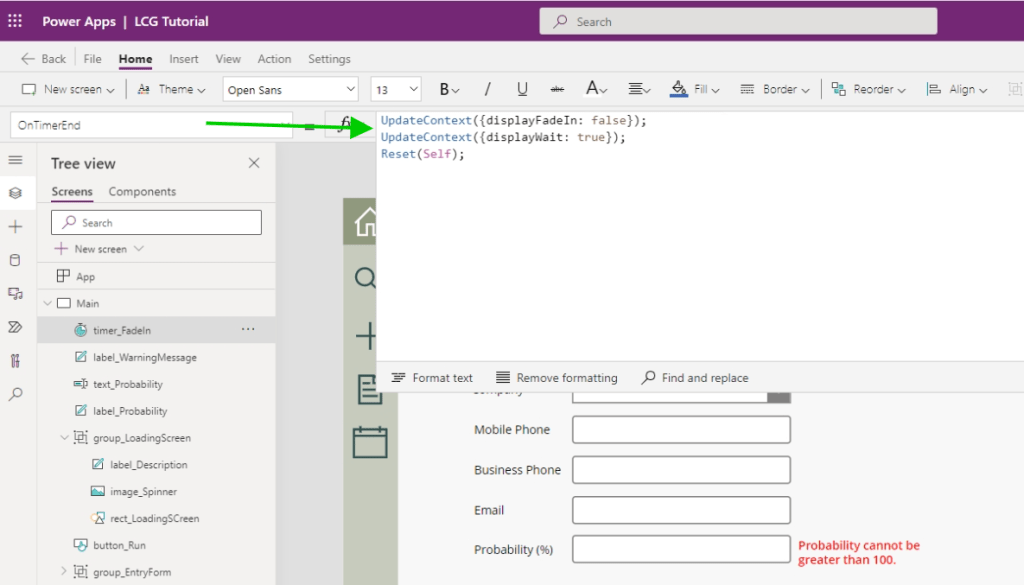Open the Action tab
Image resolution: width=1024 pixels, height=585 pixels.
pos(274,59)
